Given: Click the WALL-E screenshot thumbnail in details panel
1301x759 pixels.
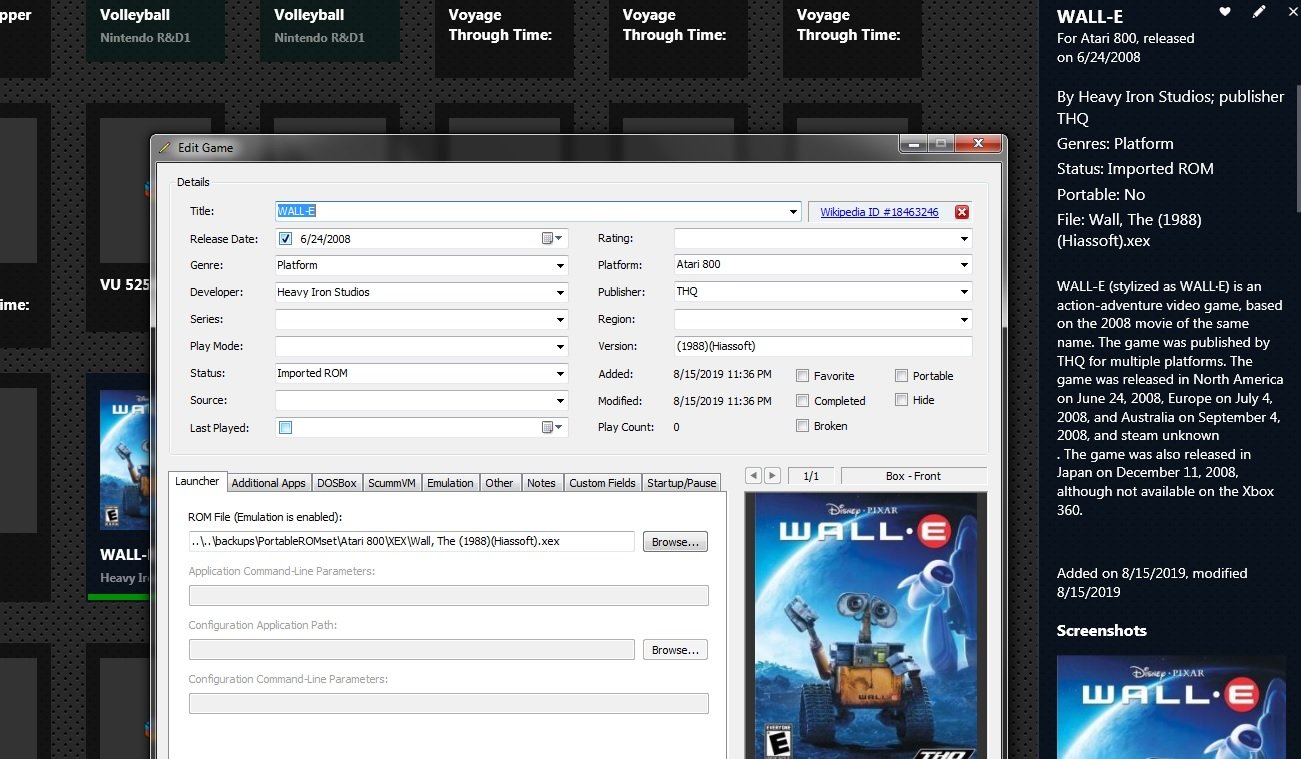Looking at the screenshot, I should (1171, 706).
